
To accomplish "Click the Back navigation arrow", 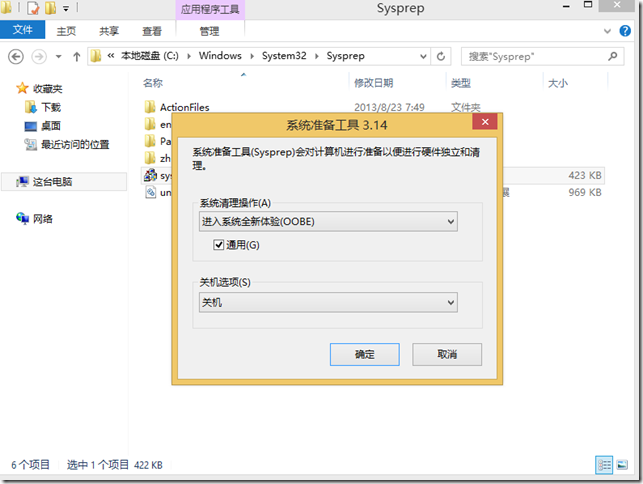I will pyautogui.click(x=16, y=56).
